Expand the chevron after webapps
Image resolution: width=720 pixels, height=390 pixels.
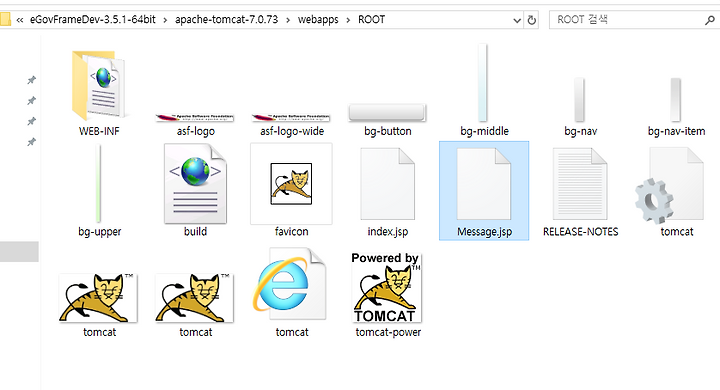click(x=348, y=20)
